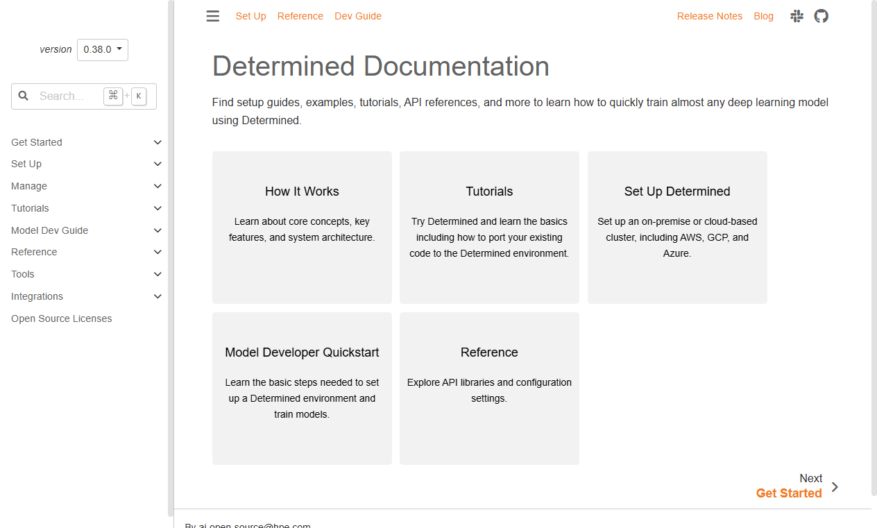
Task: Toggle the hamburger sidebar menu icon
Action: 213,16
